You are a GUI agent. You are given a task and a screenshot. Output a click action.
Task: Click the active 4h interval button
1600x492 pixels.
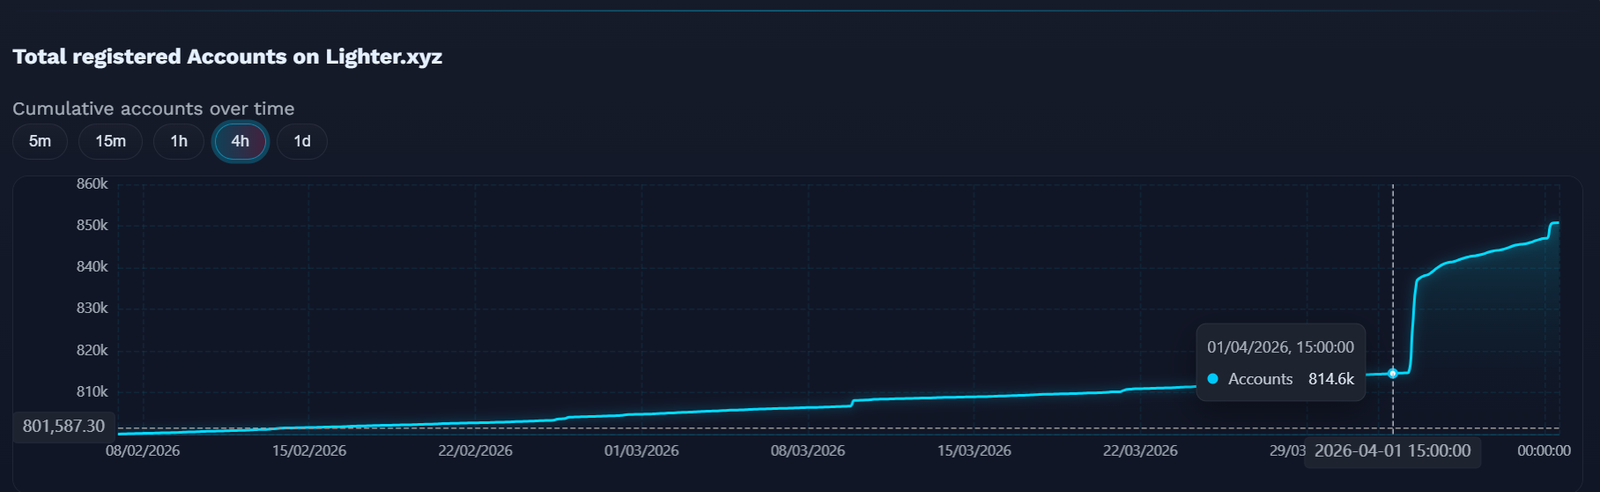point(240,141)
